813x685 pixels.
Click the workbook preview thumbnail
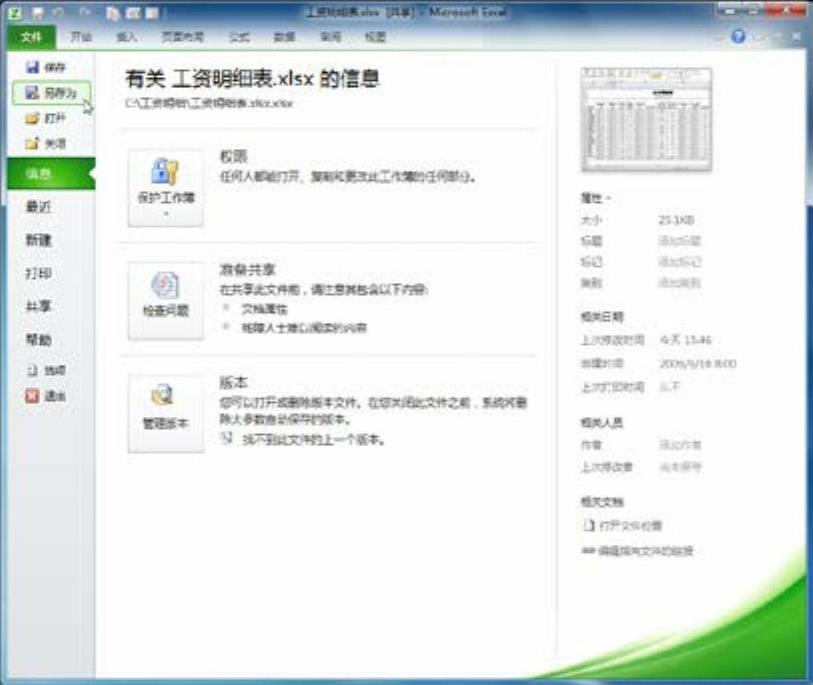pyautogui.click(x=647, y=119)
